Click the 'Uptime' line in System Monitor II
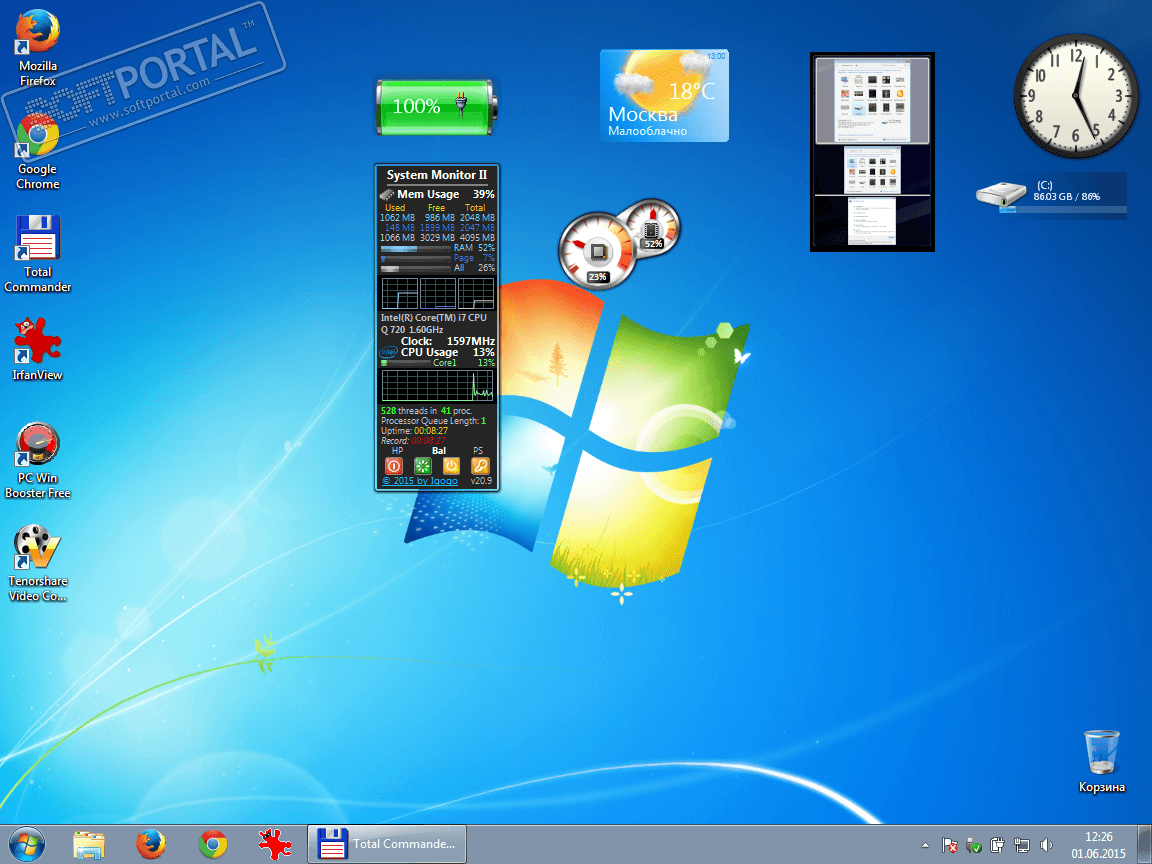Image resolution: width=1152 pixels, height=864 pixels. pos(414,431)
